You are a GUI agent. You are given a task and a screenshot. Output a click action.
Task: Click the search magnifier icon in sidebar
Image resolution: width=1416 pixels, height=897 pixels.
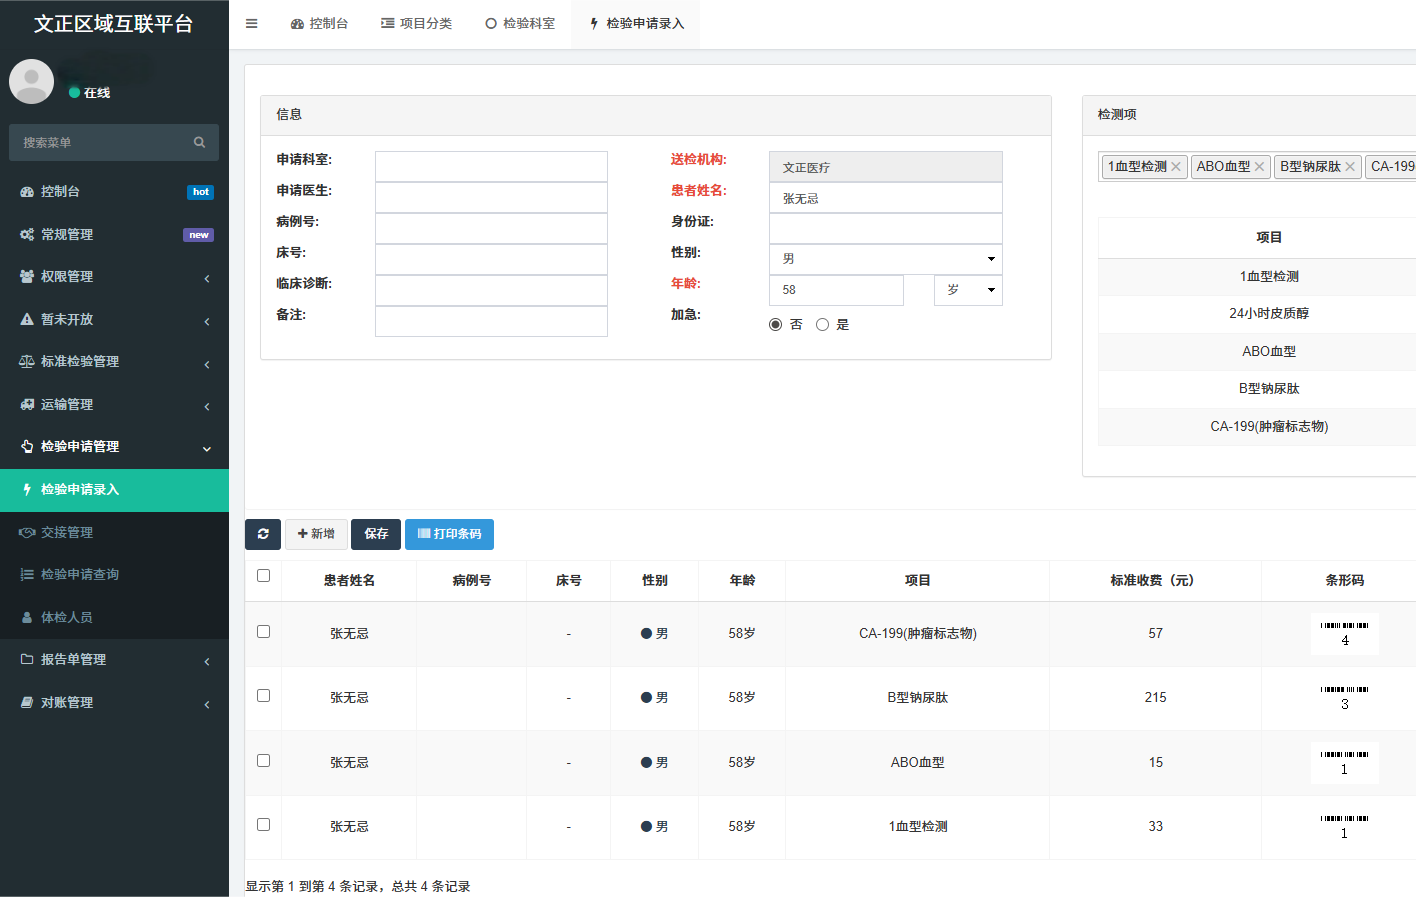[x=199, y=143]
